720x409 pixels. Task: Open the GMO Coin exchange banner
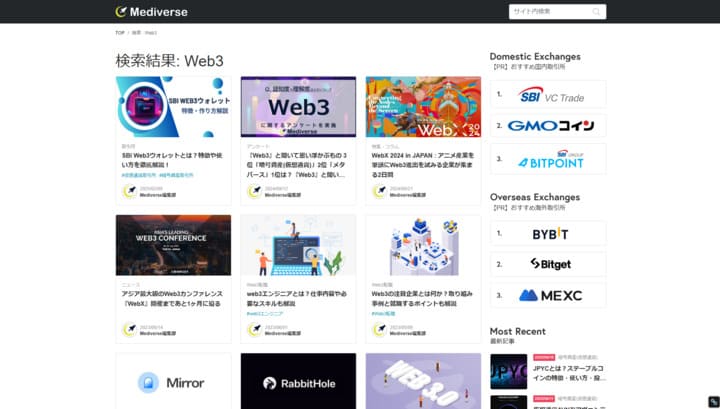tap(549, 126)
